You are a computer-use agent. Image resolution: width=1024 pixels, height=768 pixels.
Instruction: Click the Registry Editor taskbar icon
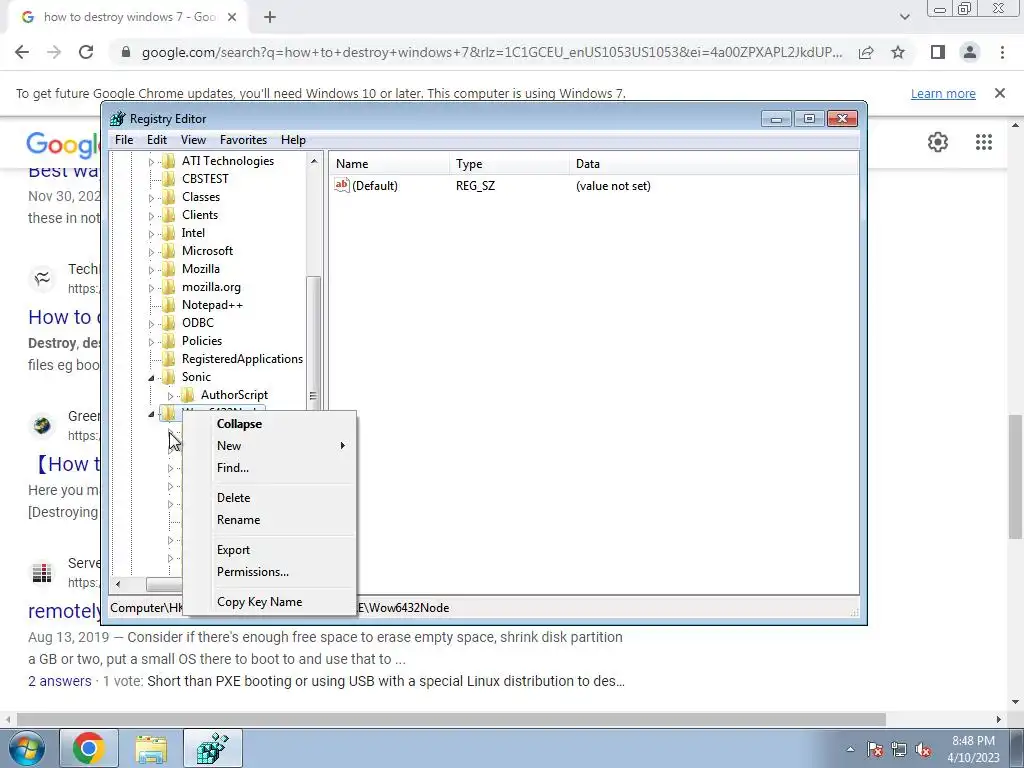pyautogui.click(x=213, y=749)
